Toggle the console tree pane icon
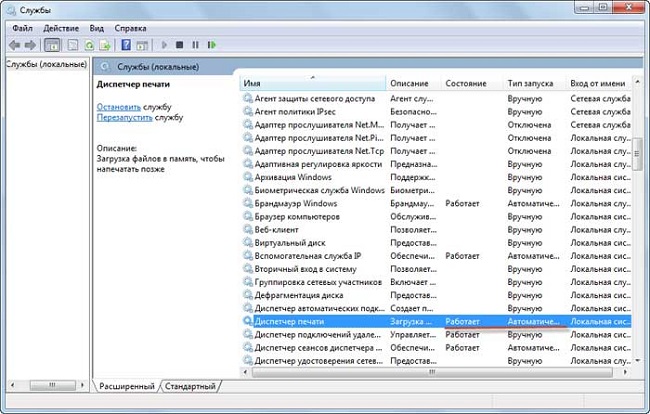The width and height of the screenshot is (650, 414). pos(52,45)
